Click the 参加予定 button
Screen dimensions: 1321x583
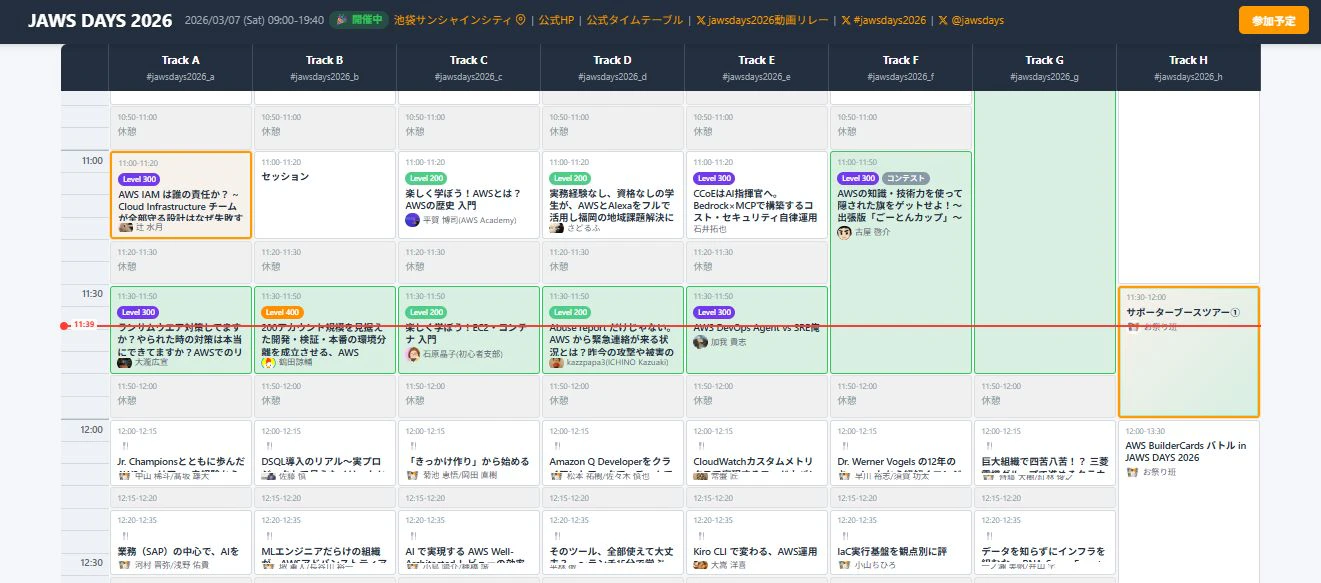[x=1273, y=20]
